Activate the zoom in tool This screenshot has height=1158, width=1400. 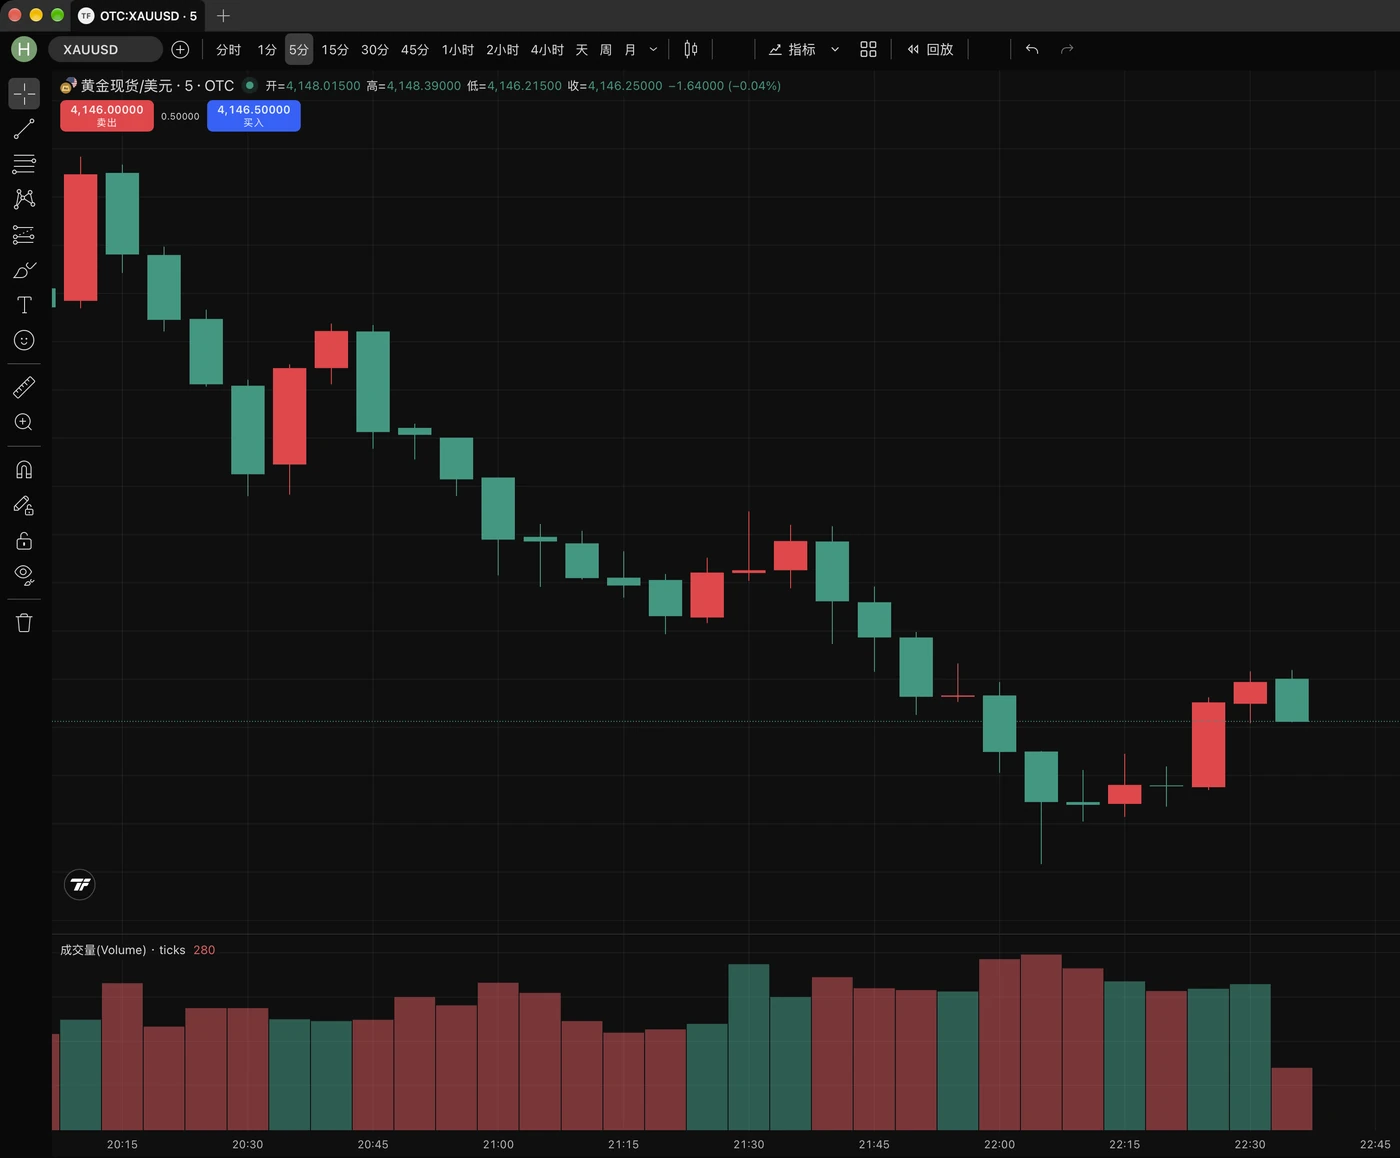coord(24,422)
